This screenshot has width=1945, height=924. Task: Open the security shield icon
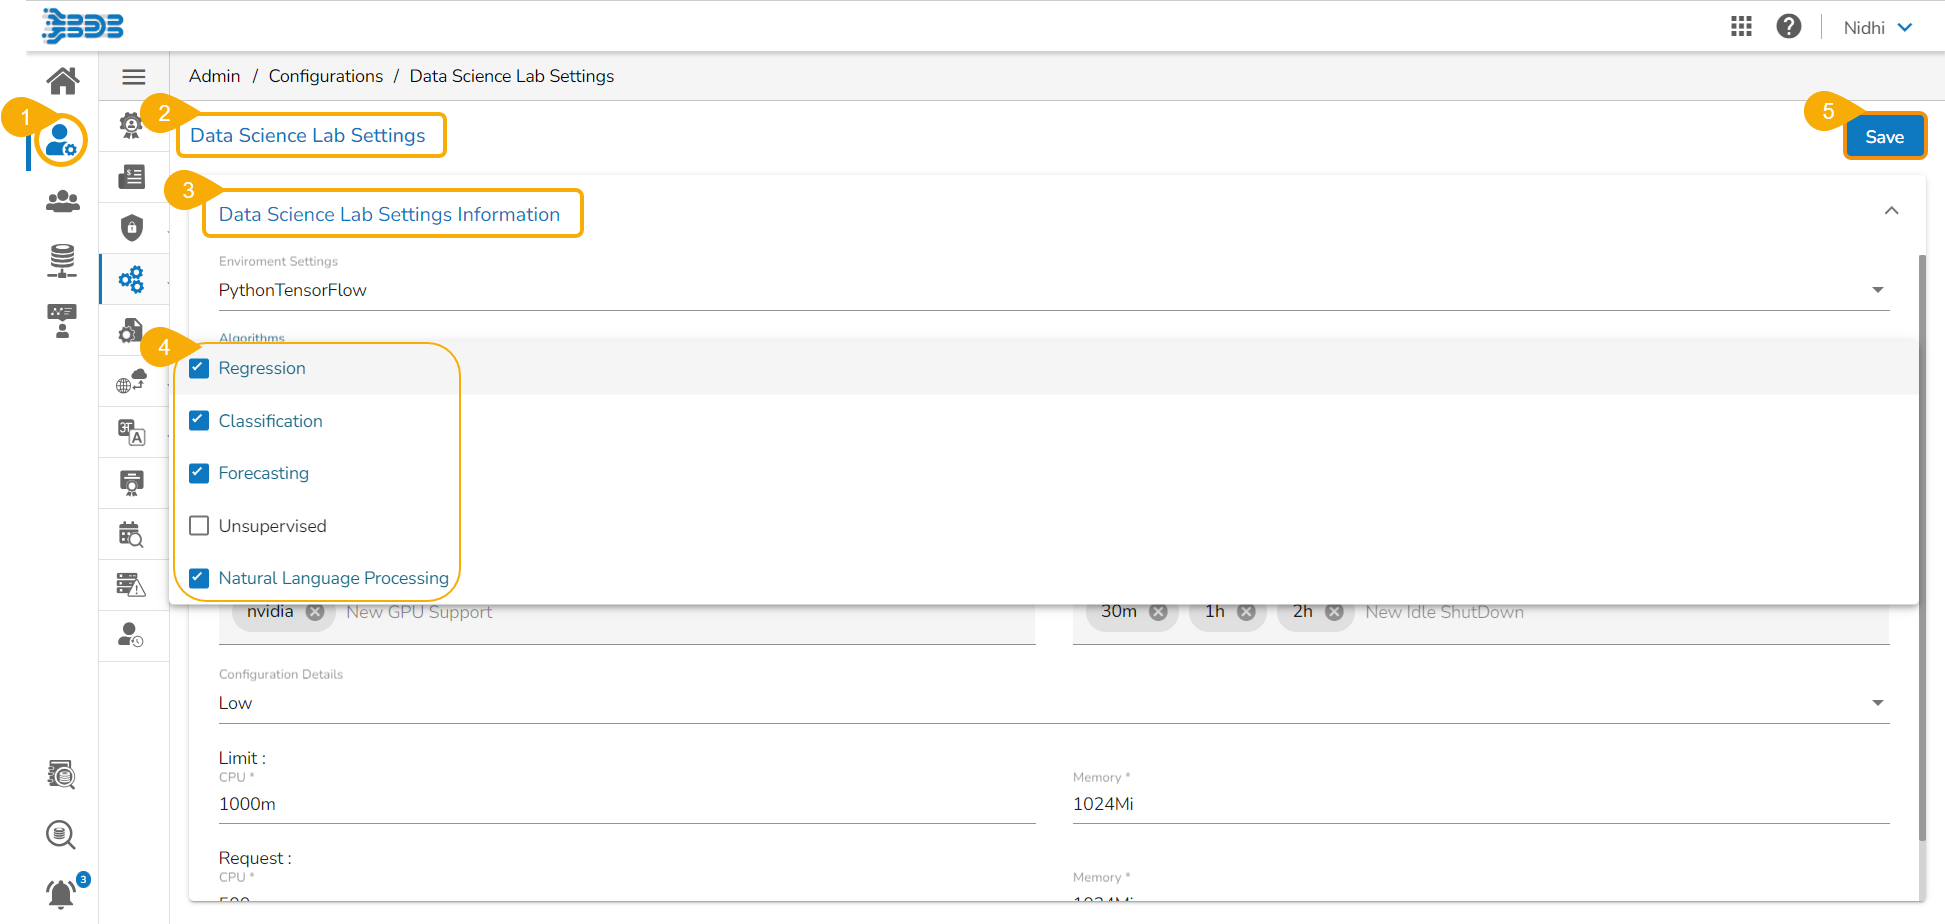click(132, 228)
